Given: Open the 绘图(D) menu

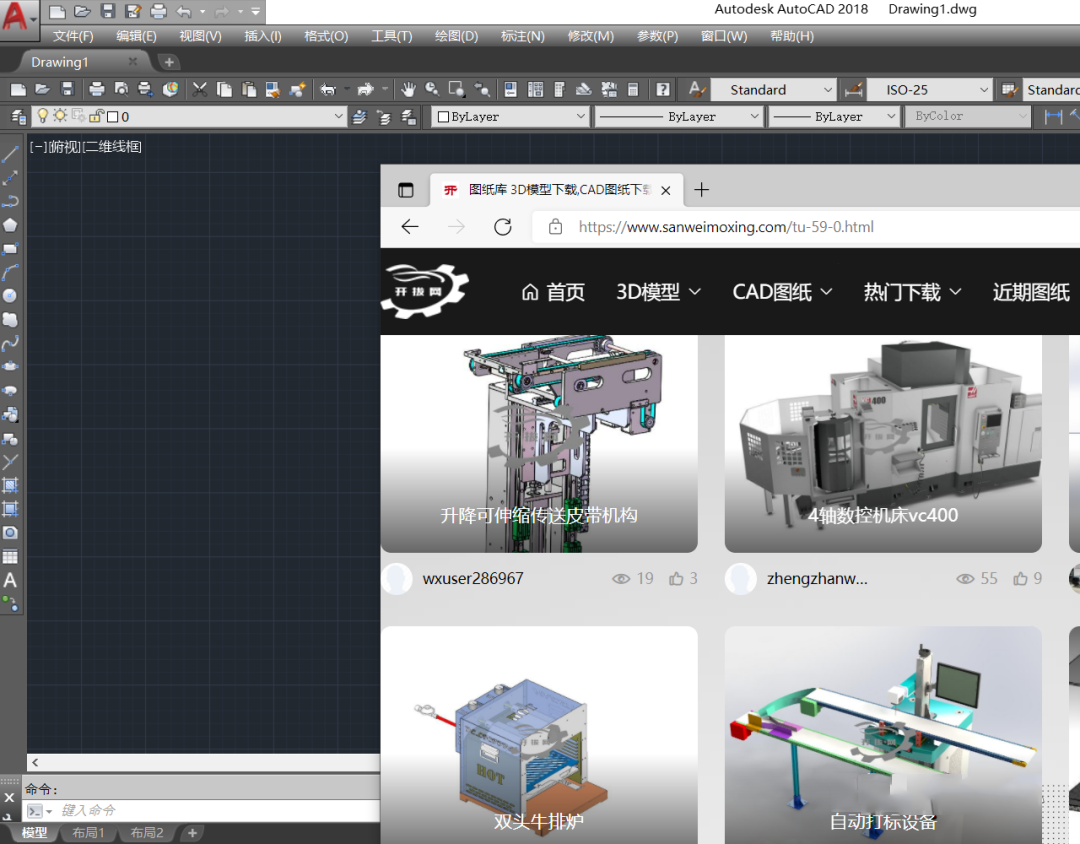Looking at the screenshot, I should tap(455, 36).
